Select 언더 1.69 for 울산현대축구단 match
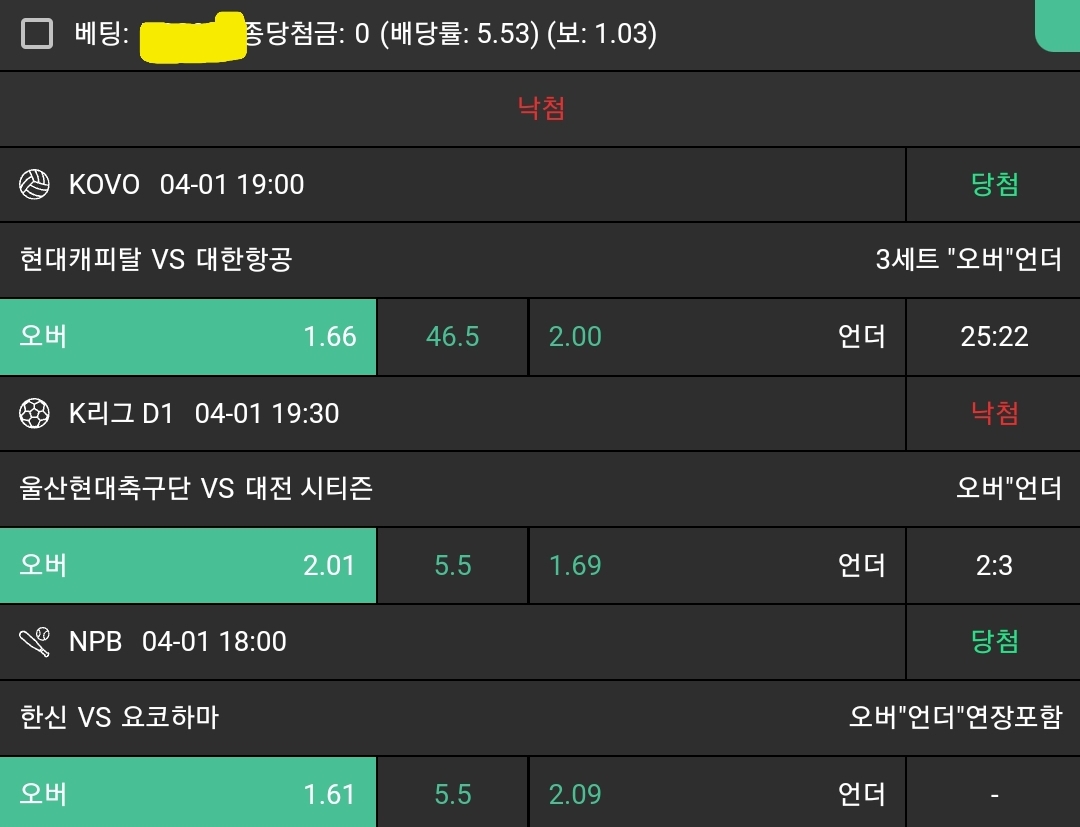 point(717,566)
